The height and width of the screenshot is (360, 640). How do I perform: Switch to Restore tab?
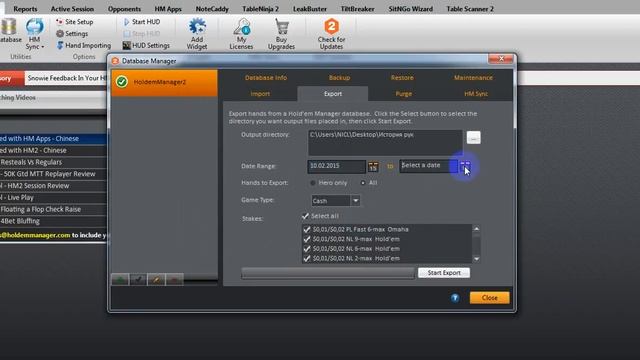coord(402,78)
